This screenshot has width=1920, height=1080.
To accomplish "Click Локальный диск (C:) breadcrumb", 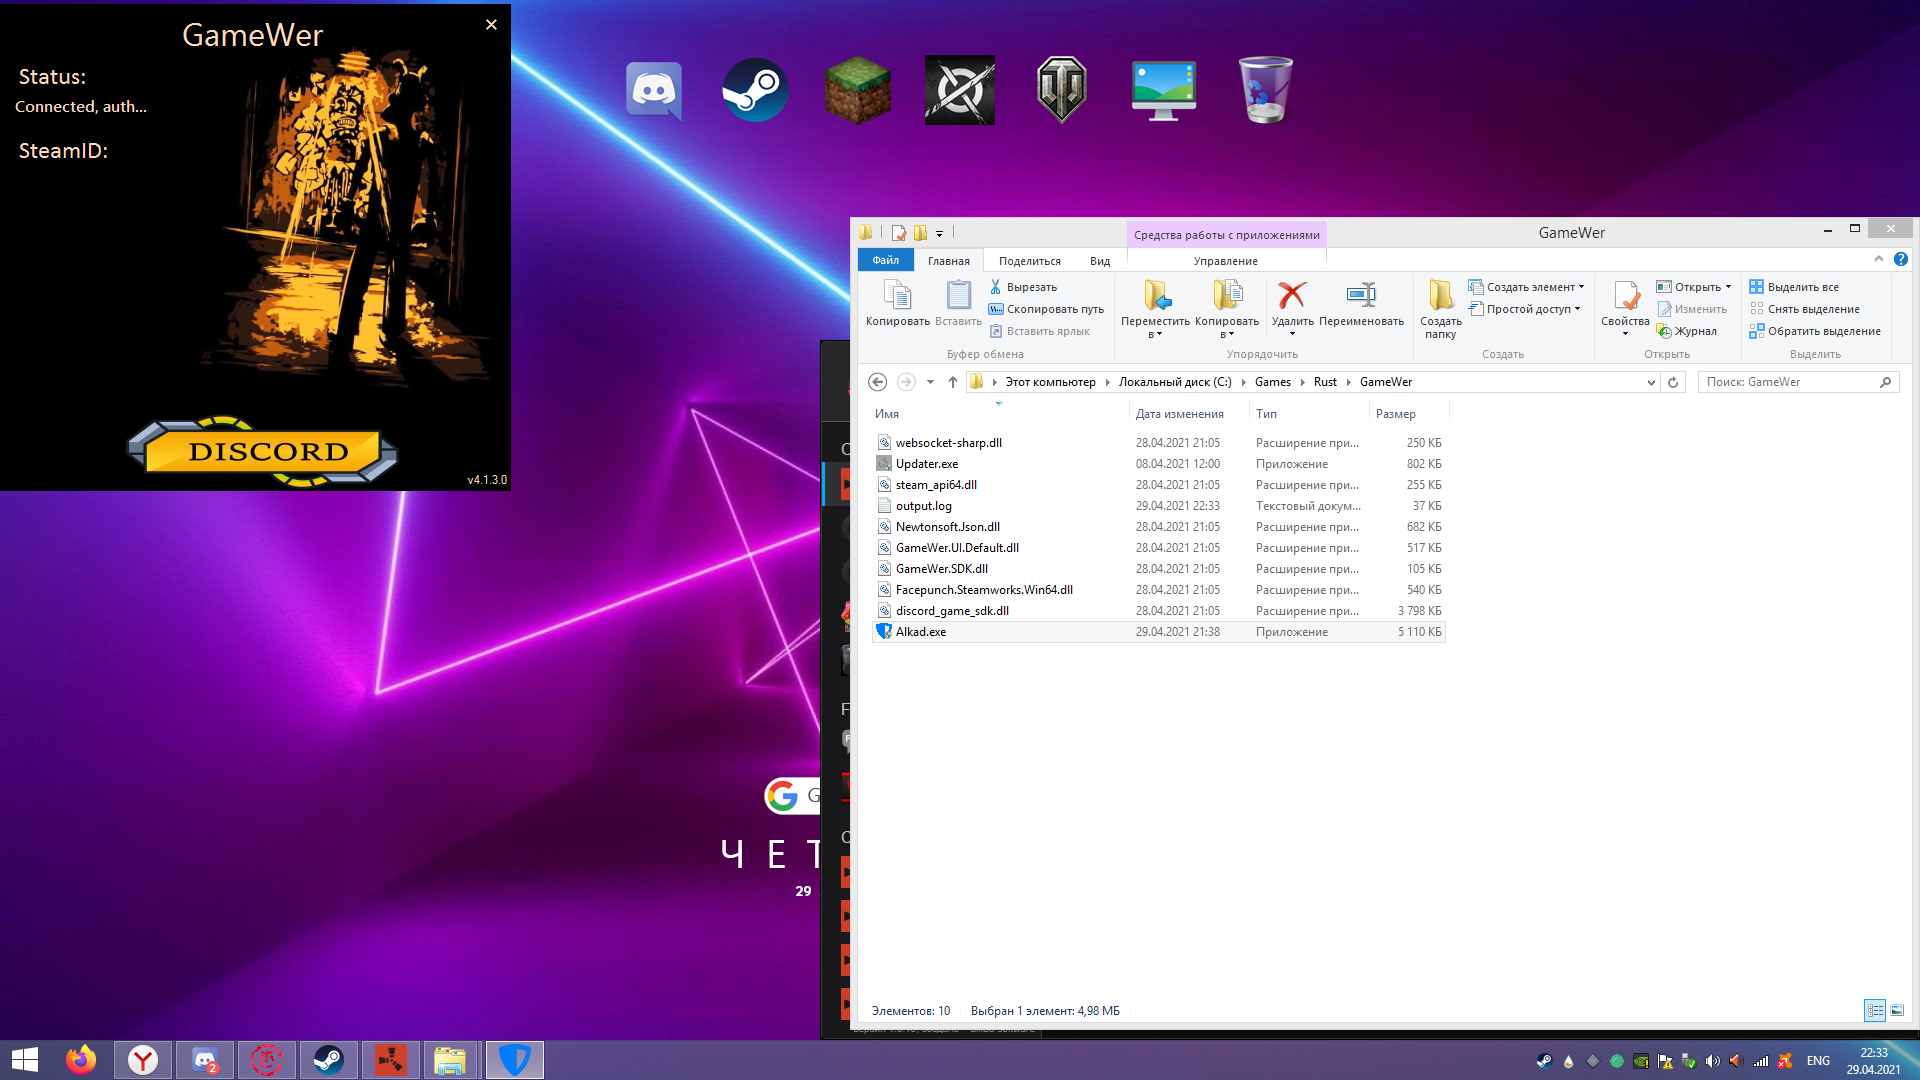I will tap(1175, 382).
